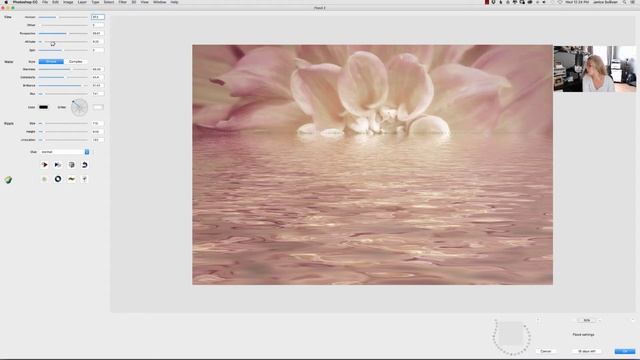Open the Filter menu
This screenshot has width=640, height=360.
point(122,2)
